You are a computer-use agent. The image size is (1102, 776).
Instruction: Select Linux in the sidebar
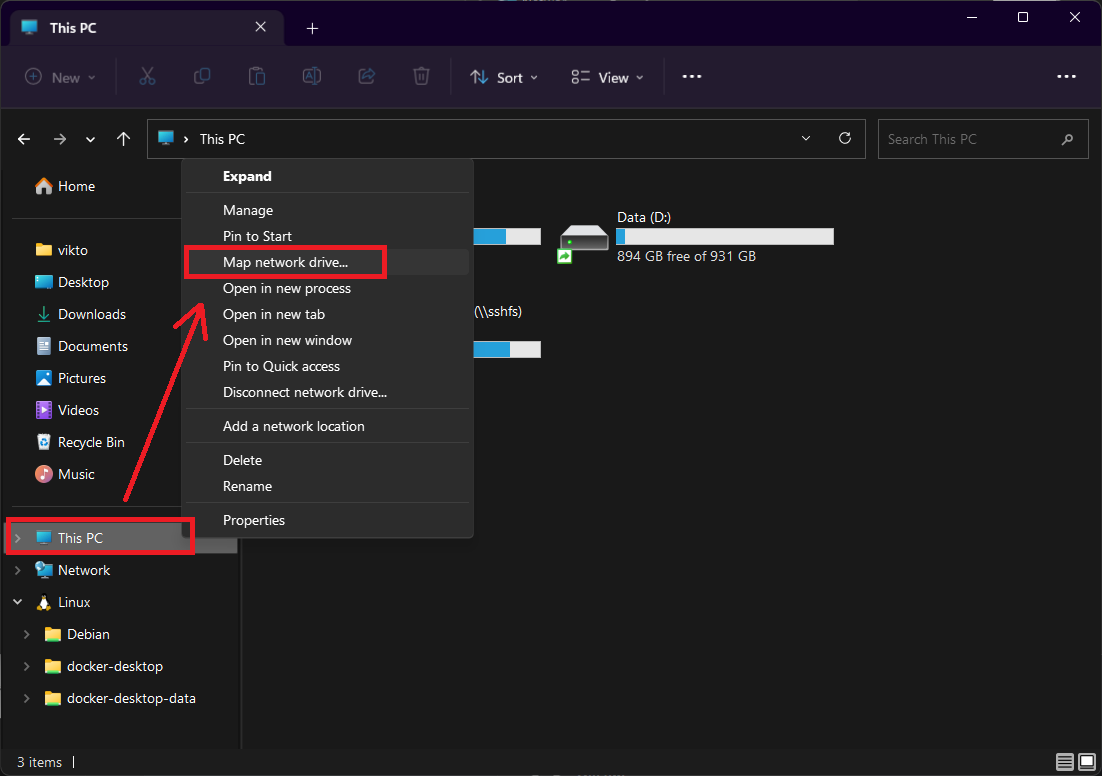[63, 602]
